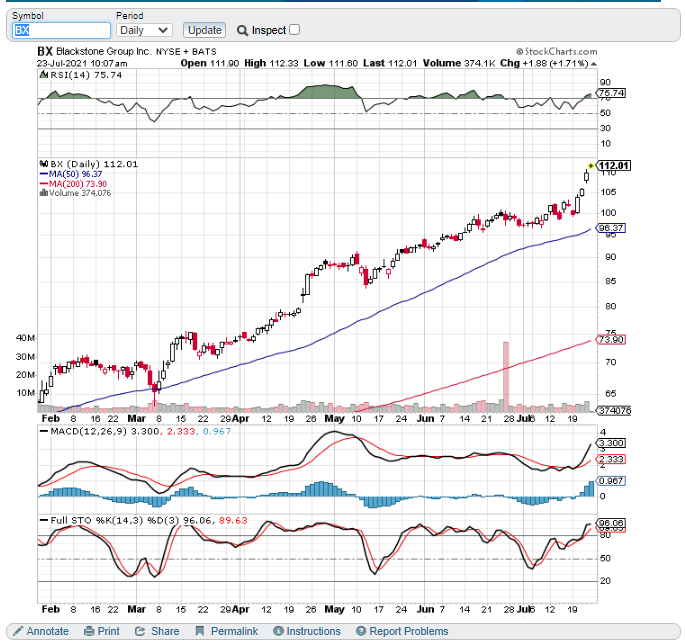
Task: Open the Permalink link
Action: tap(235, 631)
